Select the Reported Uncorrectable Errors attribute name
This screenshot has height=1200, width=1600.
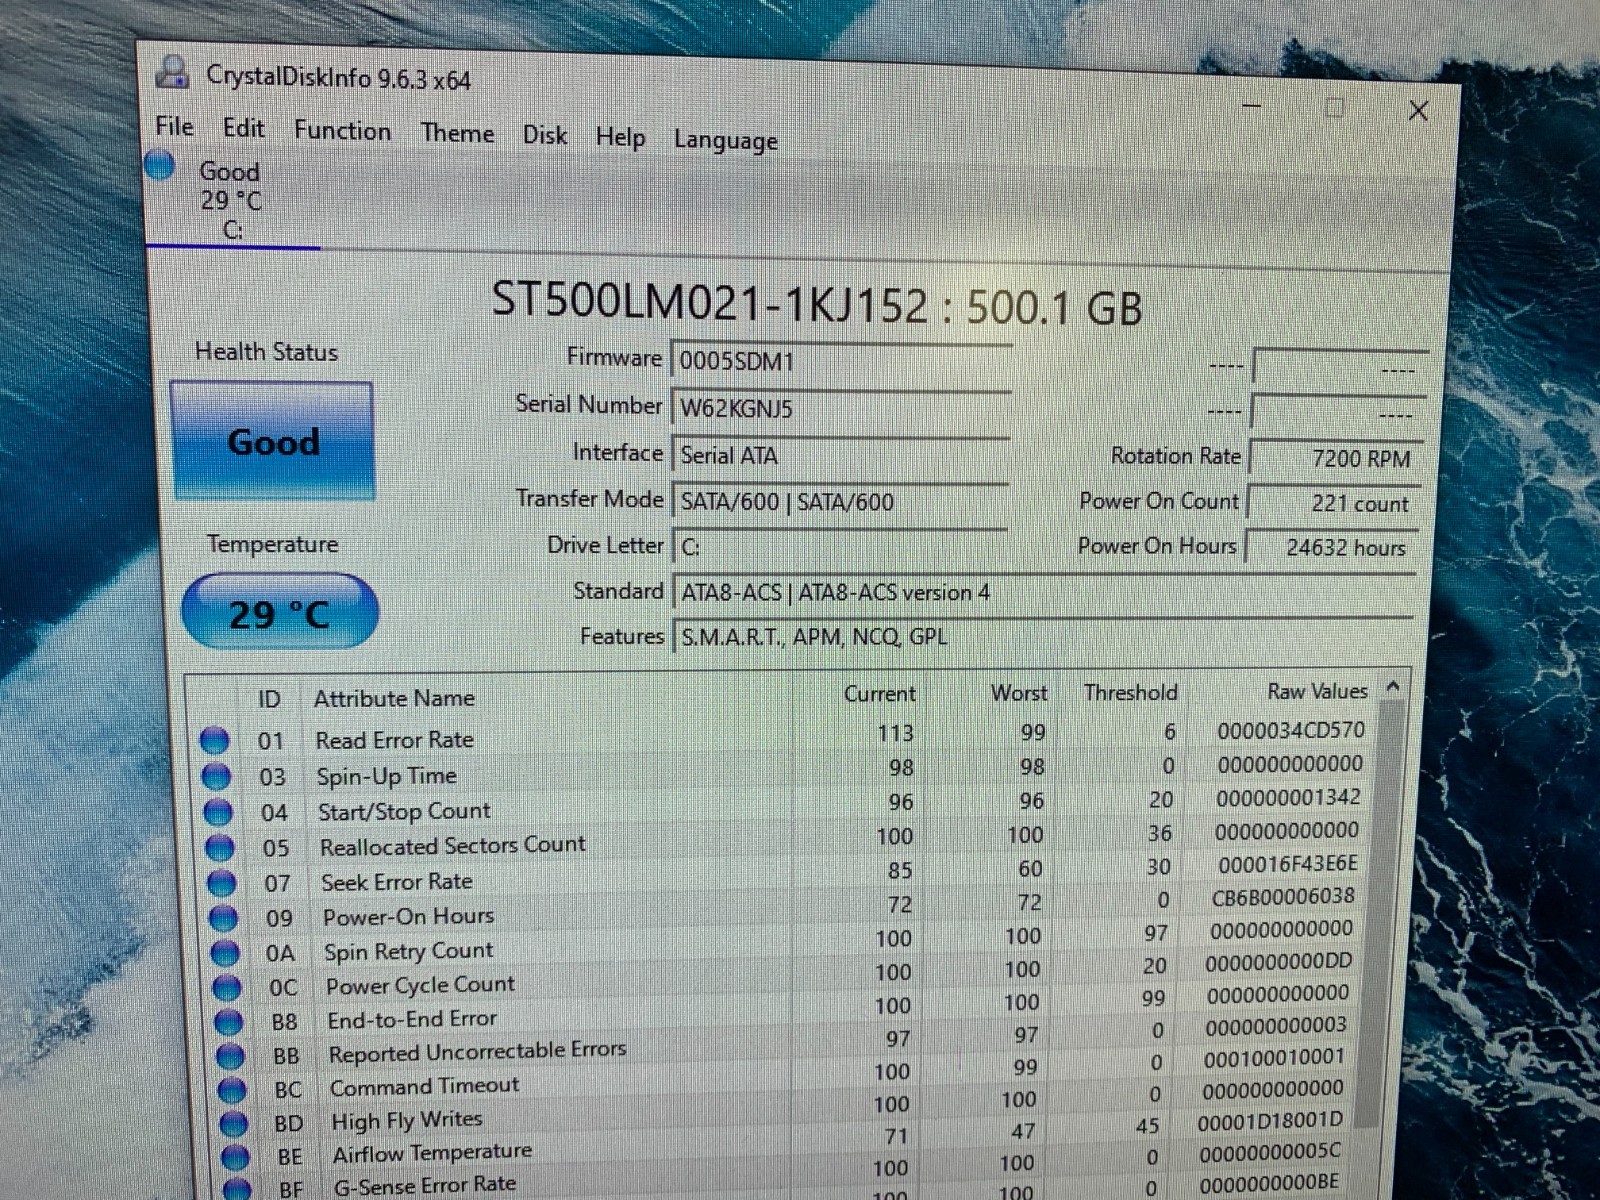(477, 1052)
